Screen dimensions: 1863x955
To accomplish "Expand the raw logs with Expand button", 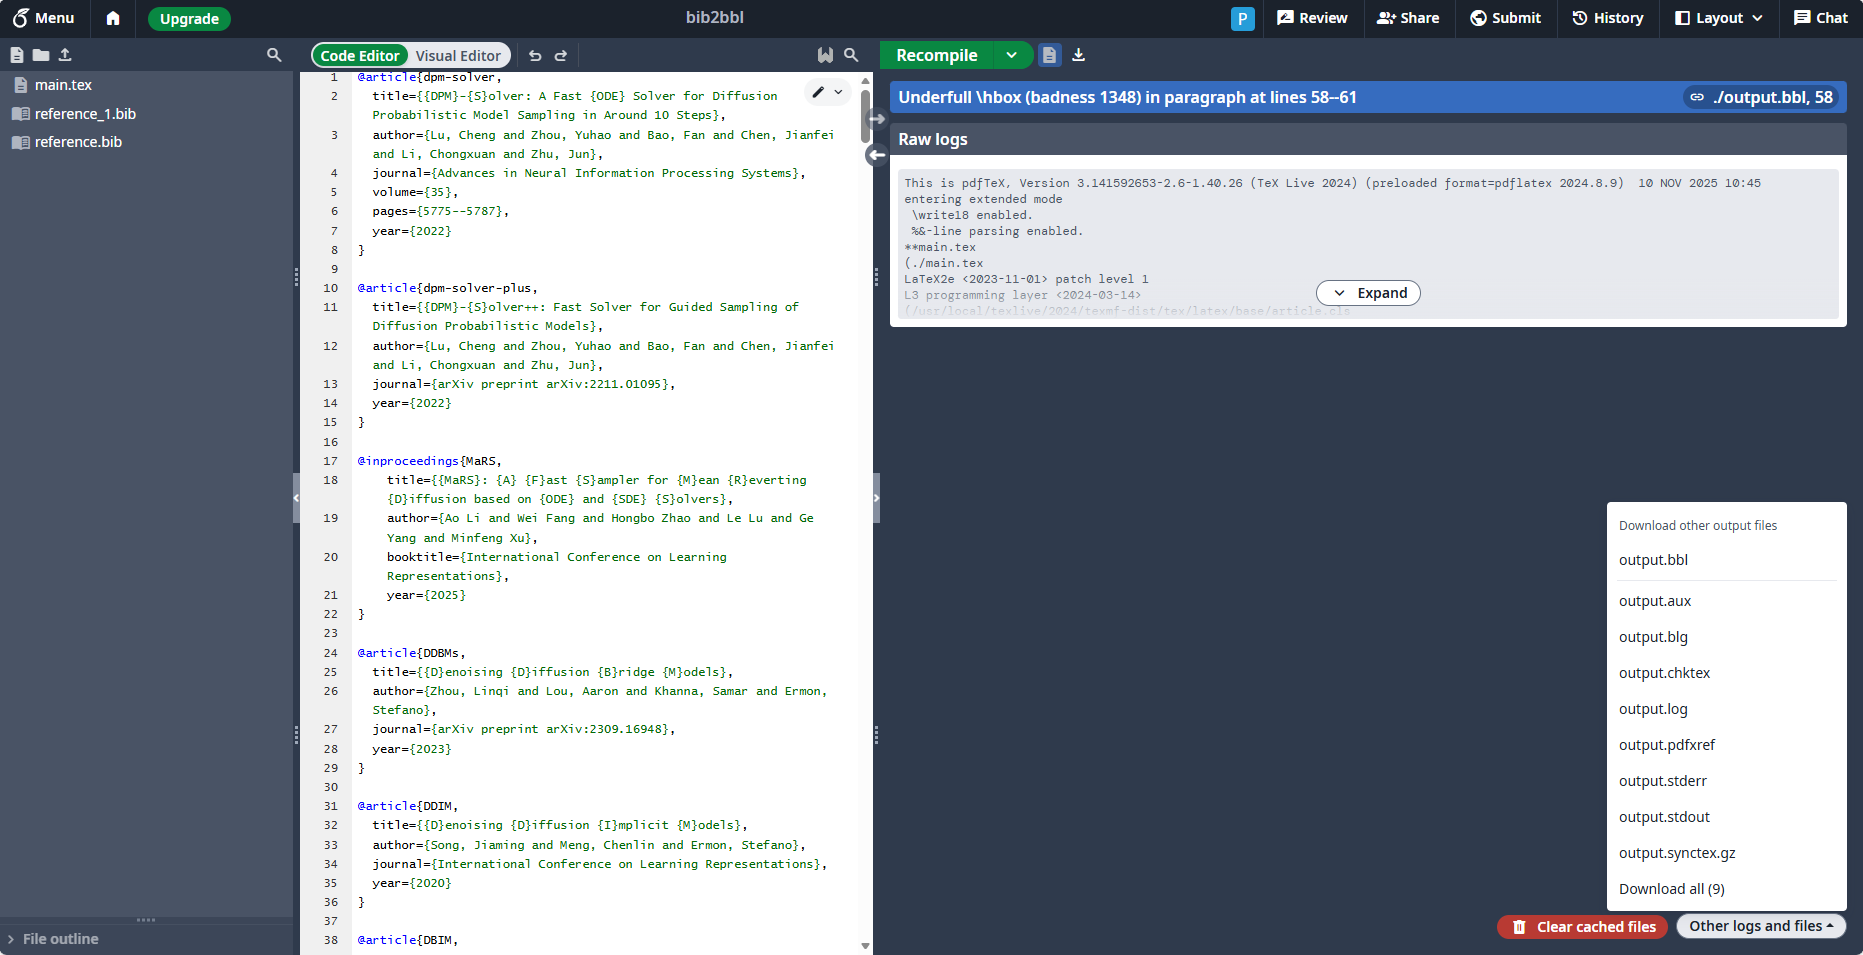I will point(1368,293).
